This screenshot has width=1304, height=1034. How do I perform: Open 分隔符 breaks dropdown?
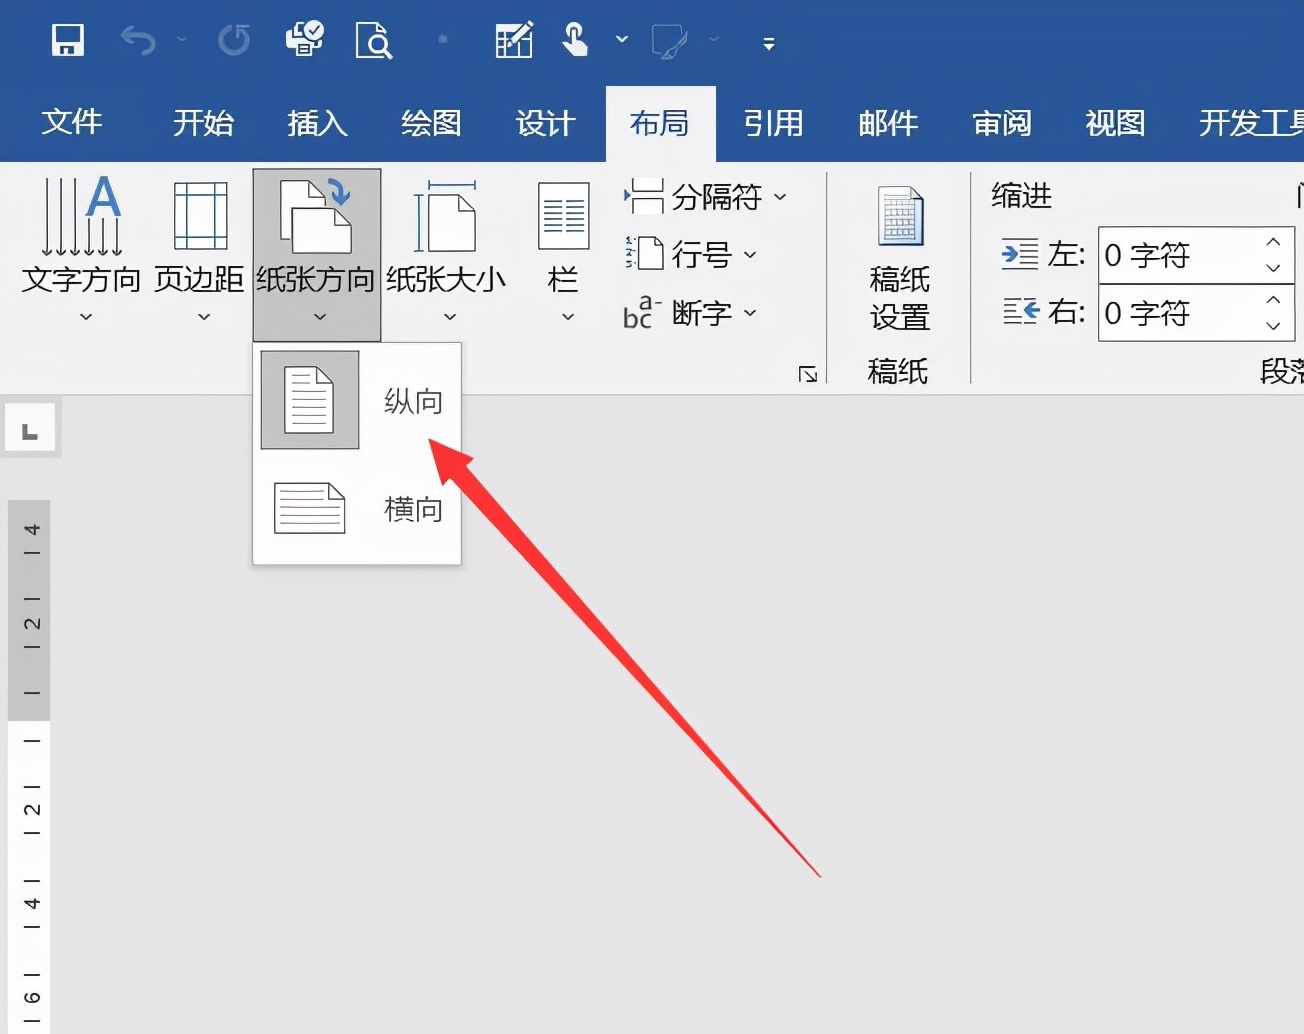[706, 197]
